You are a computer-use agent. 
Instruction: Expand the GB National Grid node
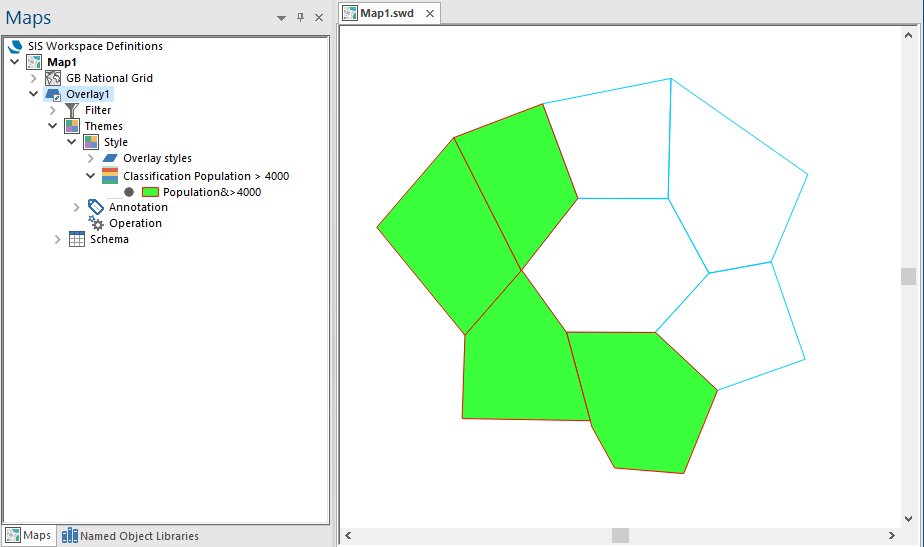pos(34,78)
